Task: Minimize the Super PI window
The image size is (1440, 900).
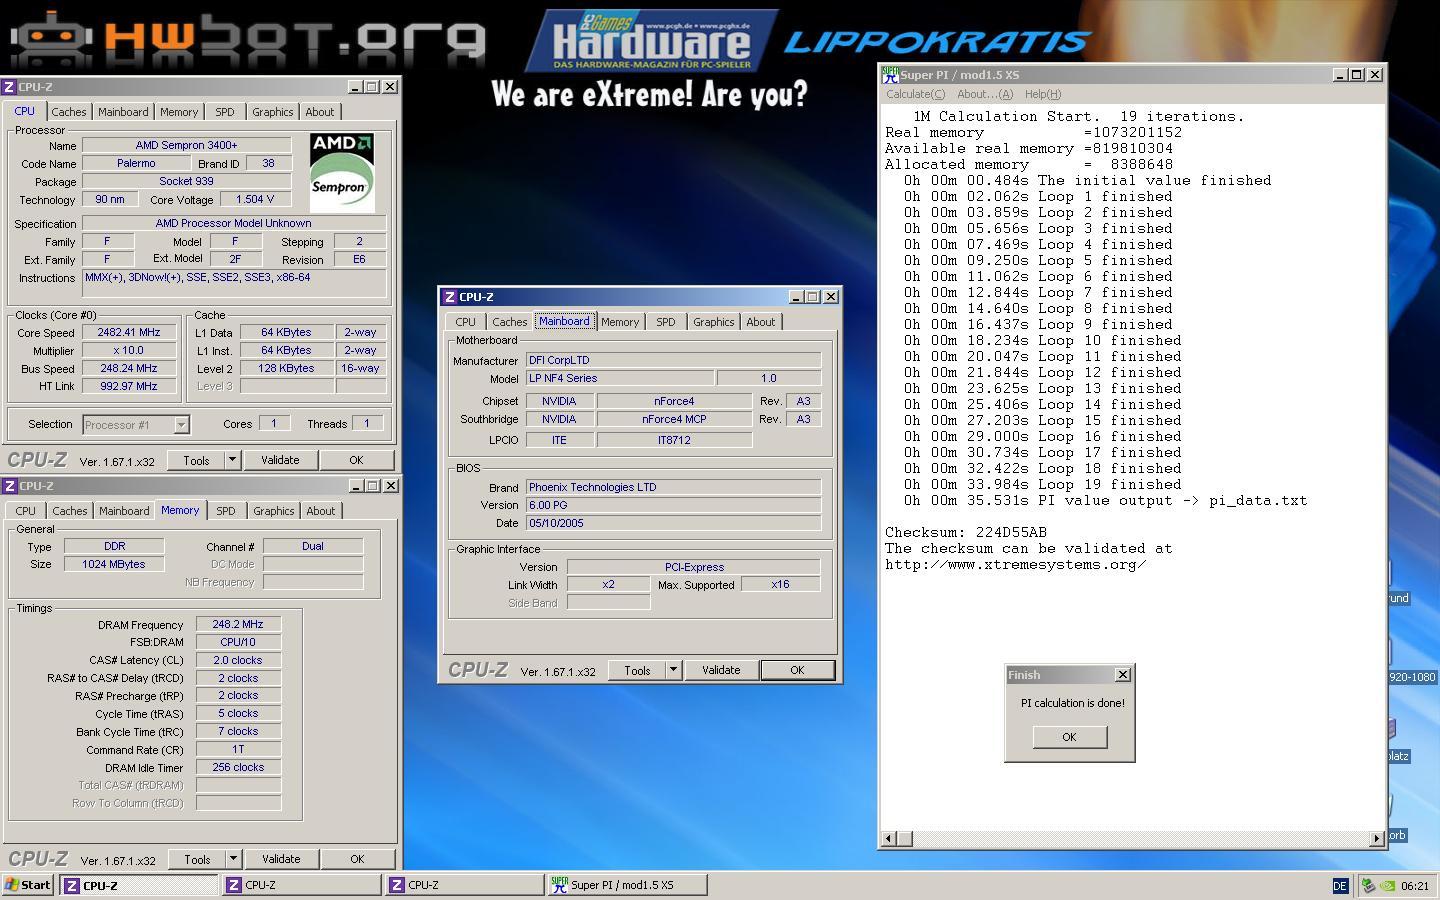Action: [1341, 75]
